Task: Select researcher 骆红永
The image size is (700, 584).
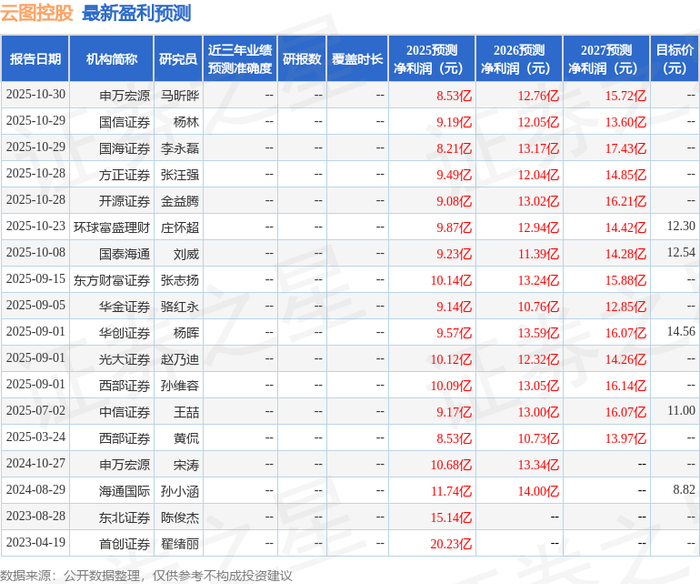Action: 179,306
